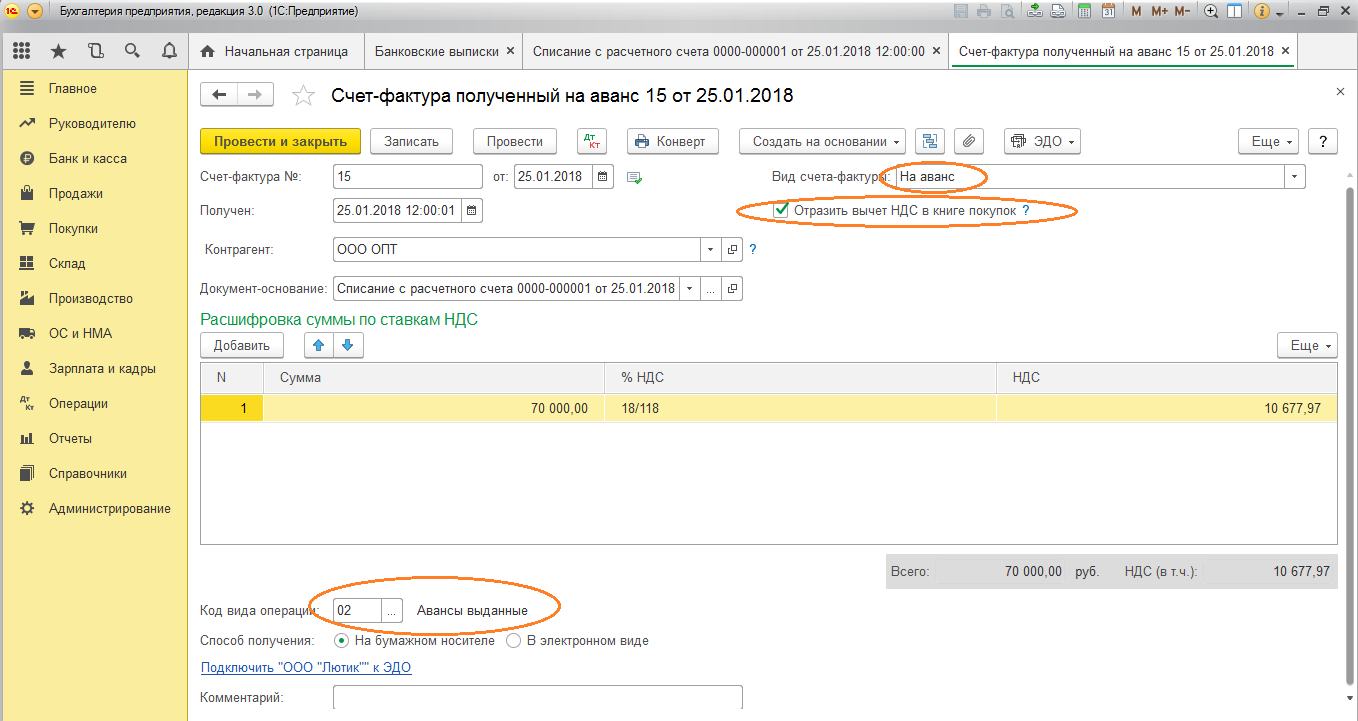Toggle 'Отразить вычет НДС в книге покупок' checkbox
The width and height of the screenshot is (1358, 721).
(x=782, y=210)
